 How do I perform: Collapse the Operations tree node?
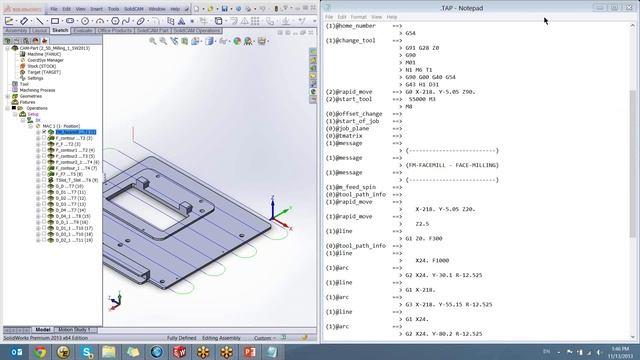pyautogui.click(x=7, y=108)
